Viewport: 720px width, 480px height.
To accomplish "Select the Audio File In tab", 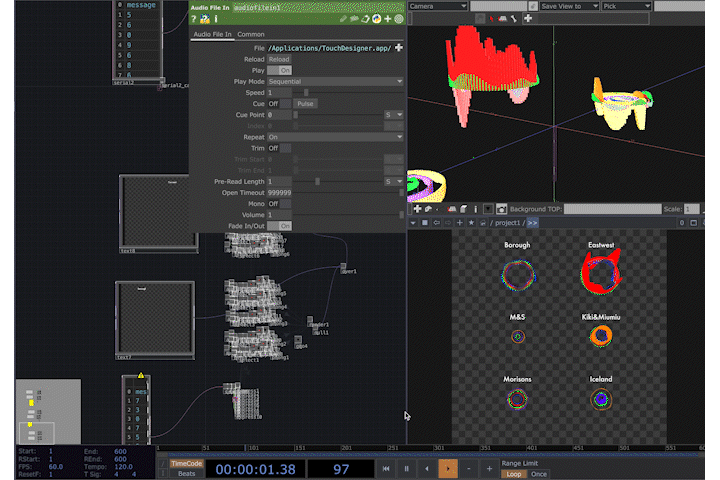I will tap(212, 34).
